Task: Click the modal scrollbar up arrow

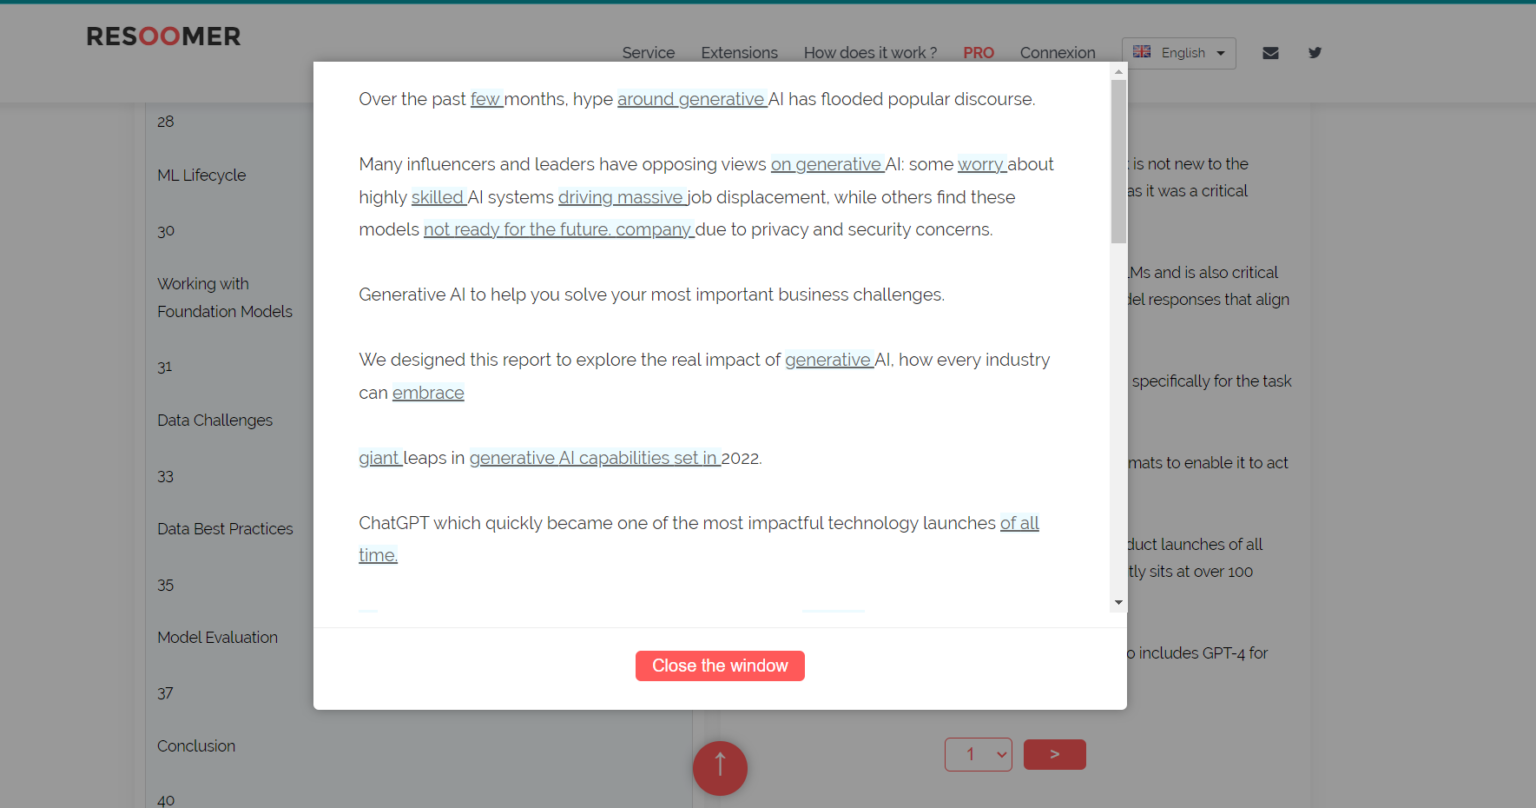Action: click(x=1118, y=71)
